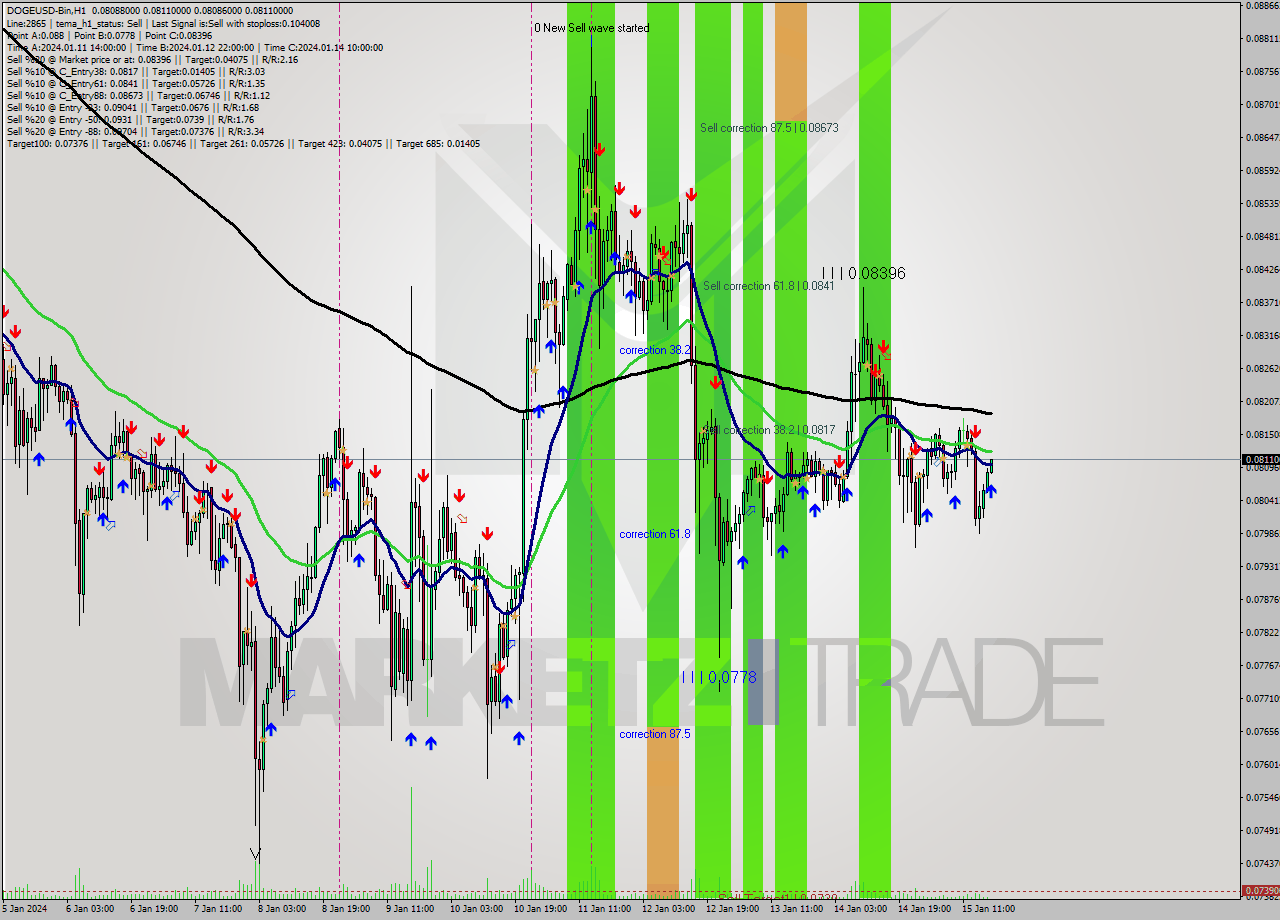The image size is (1280, 920).
Task: Click the 0.07986 price axis label
Action: [1263, 533]
